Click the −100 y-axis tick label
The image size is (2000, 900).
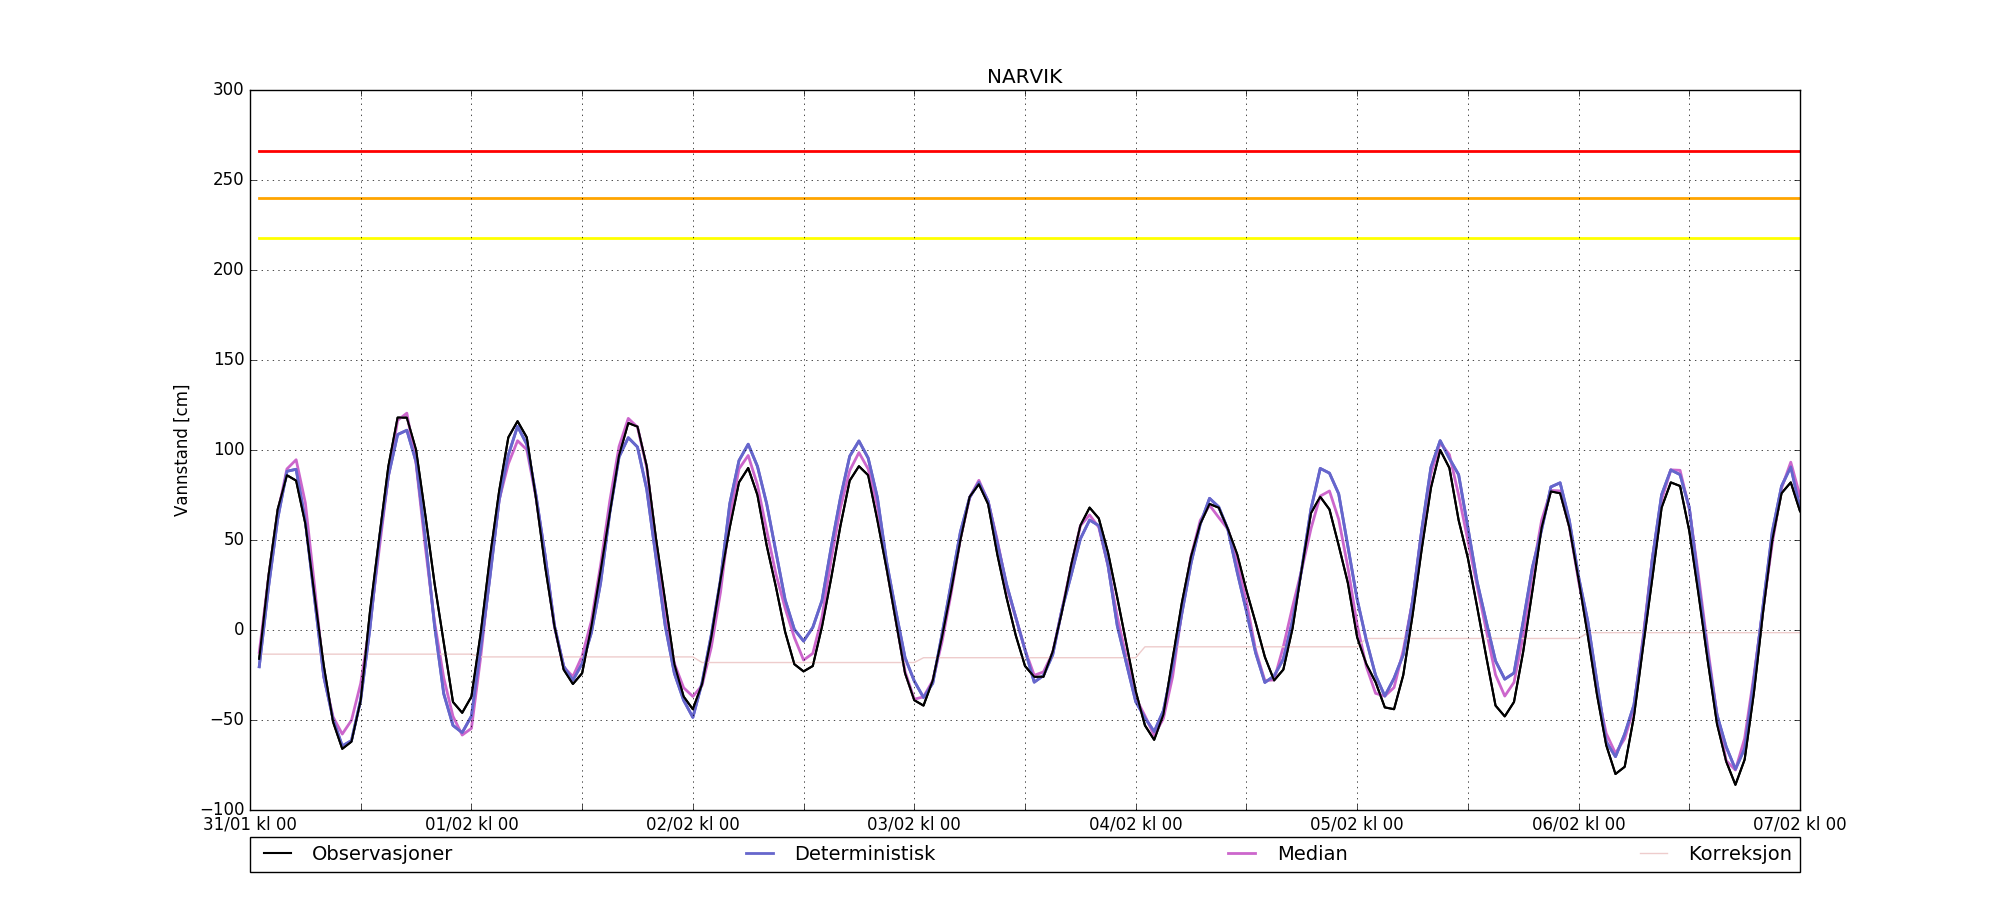coord(222,809)
